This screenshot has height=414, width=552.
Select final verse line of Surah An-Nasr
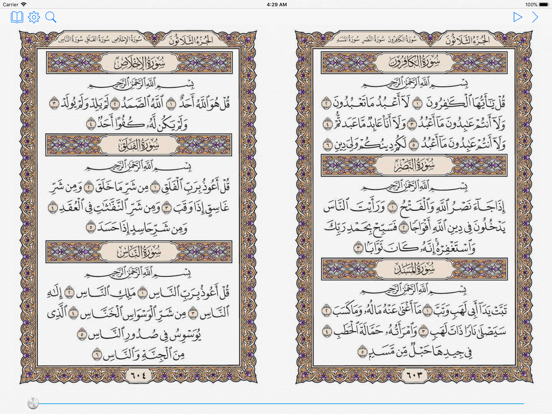click(x=414, y=248)
